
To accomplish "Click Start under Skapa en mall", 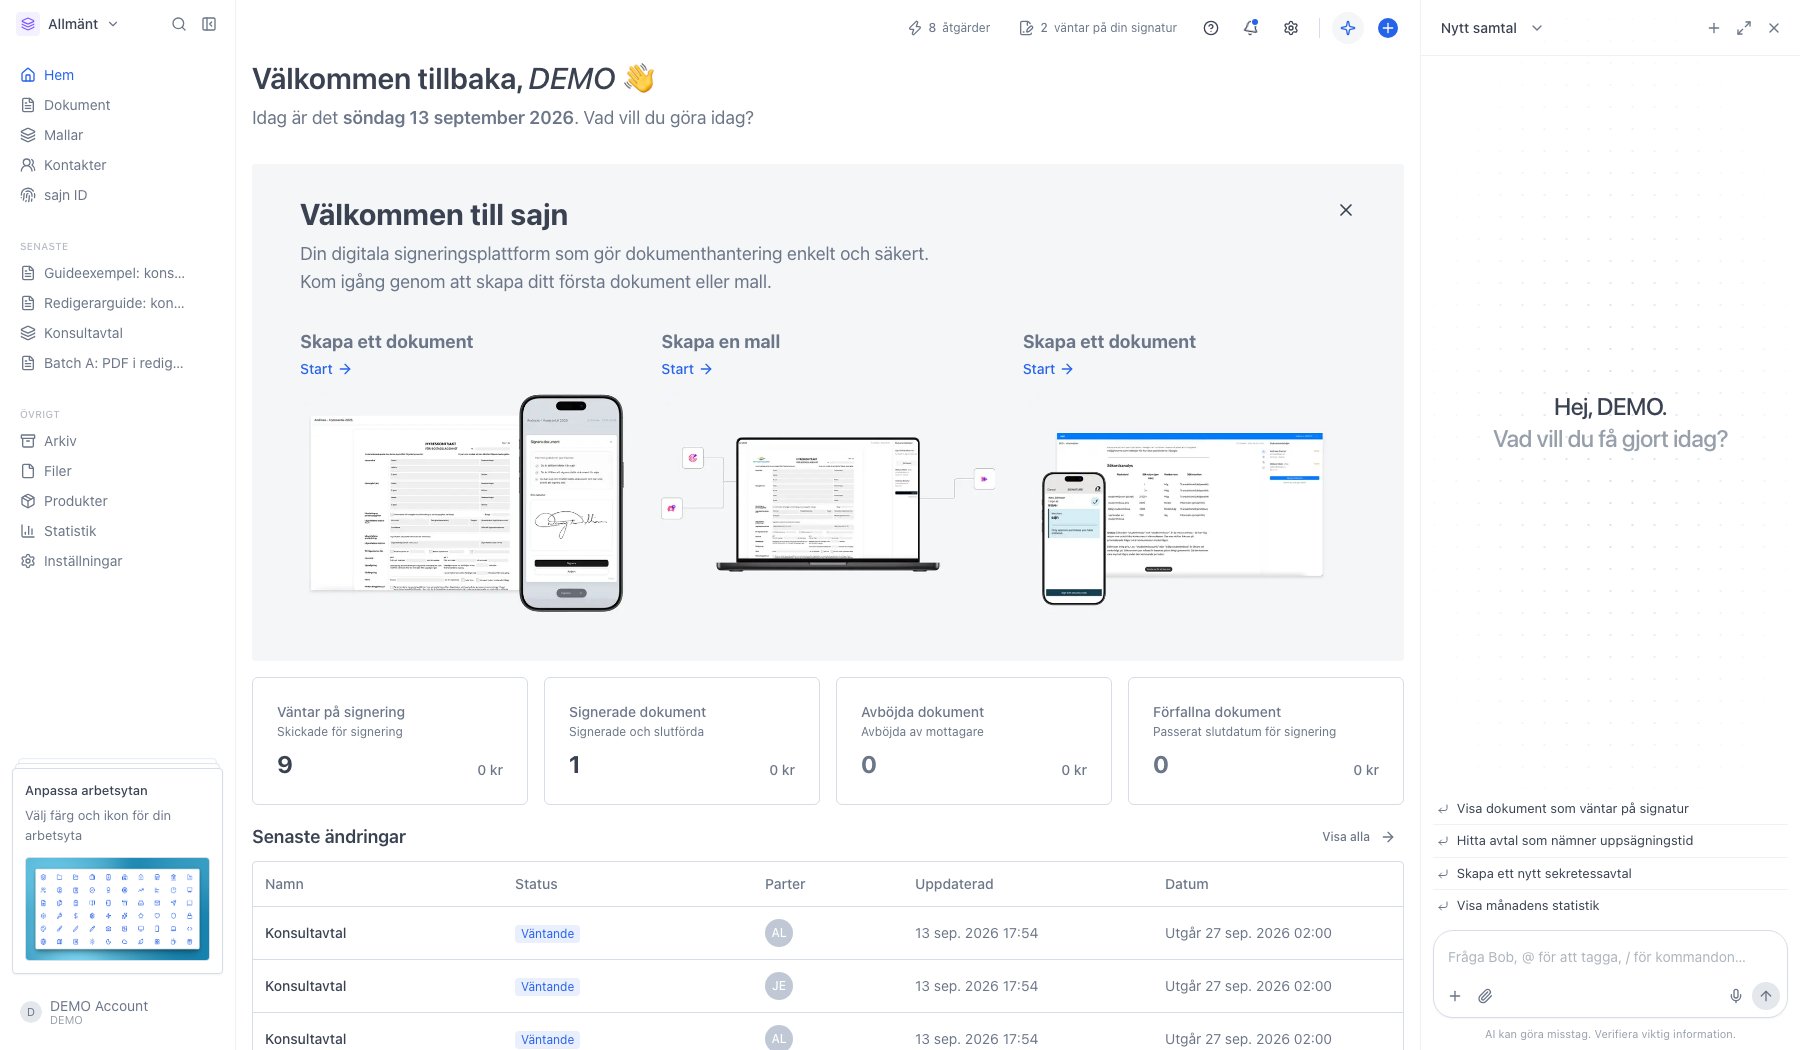I will click(x=686, y=369).
